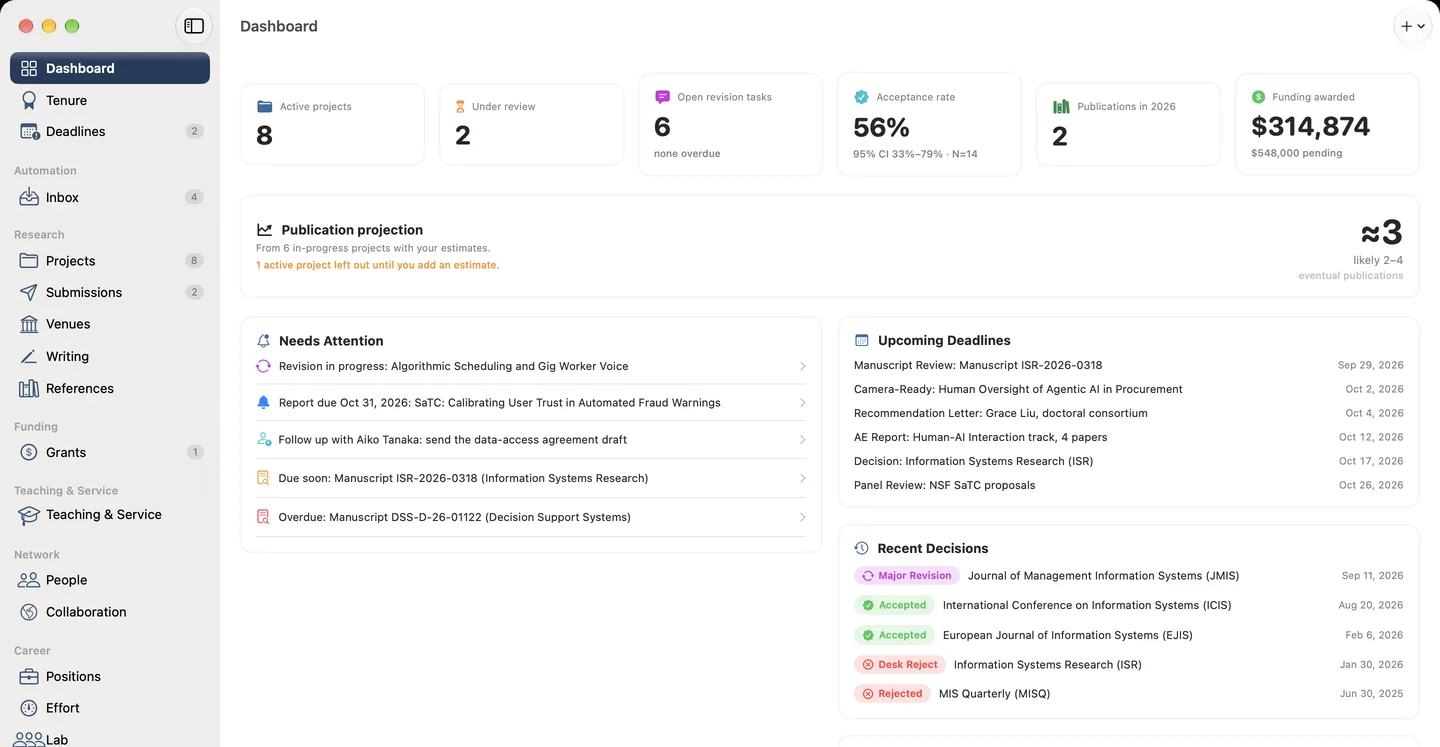Expand chevron for Revision in progress row
The image size is (1440, 747).
[x=802, y=366]
